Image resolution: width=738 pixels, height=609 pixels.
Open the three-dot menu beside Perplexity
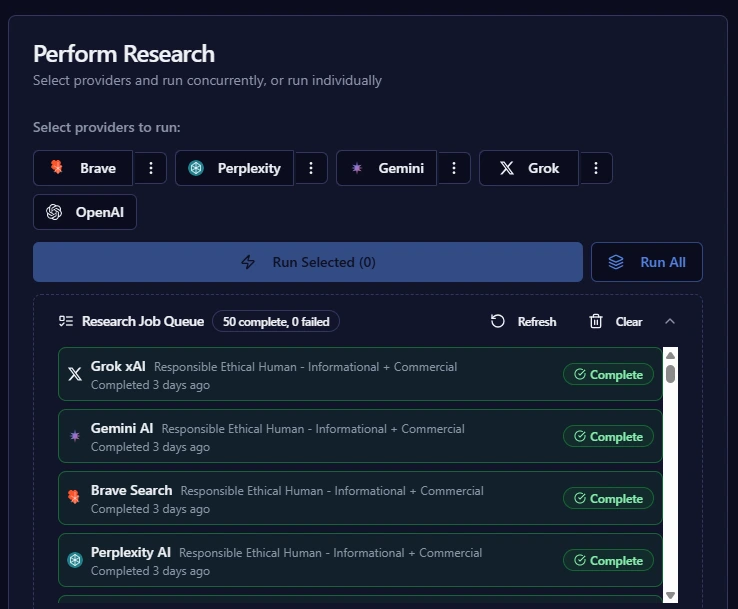click(x=311, y=168)
